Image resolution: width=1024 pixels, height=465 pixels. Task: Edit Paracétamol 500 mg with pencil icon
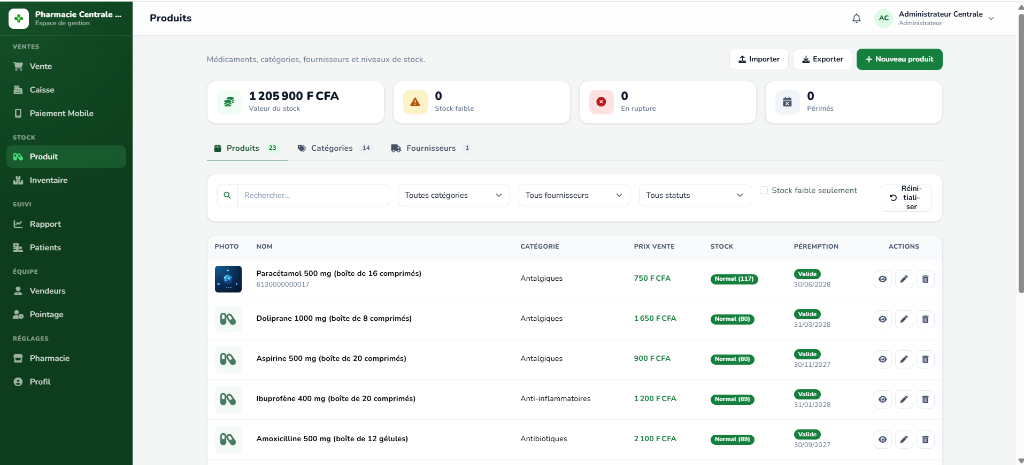[904, 280]
